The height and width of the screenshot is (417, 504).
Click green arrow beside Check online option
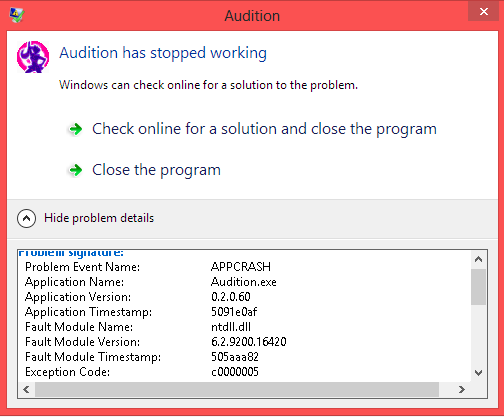[76, 129]
